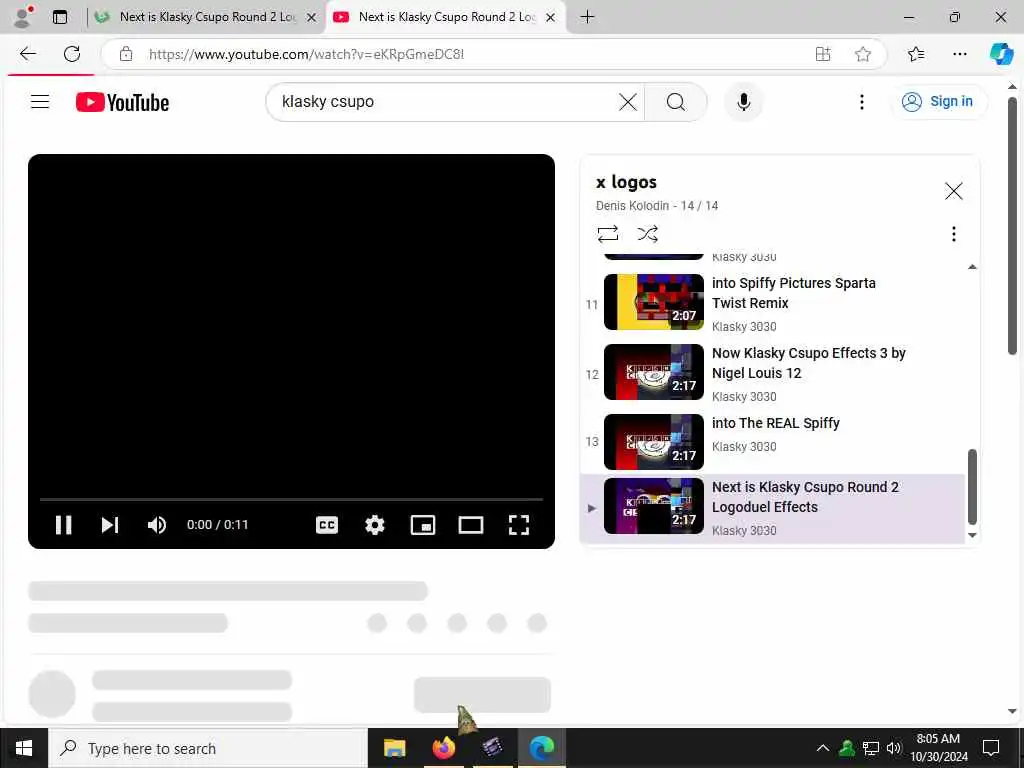This screenshot has width=1024, height=768.
Task: Toggle closed captions CC button
Action: pyautogui.click(x=327, y=525)
